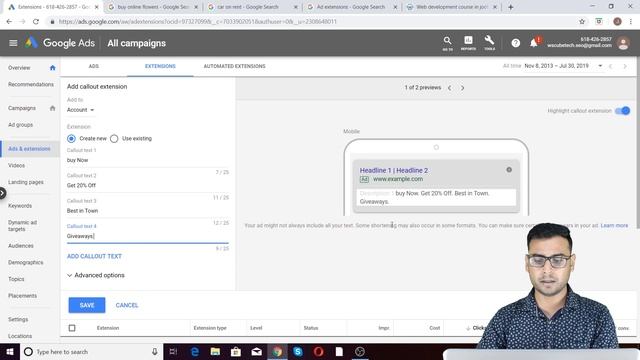Open the notifications bell
Image resolution: width=640 pixels, height=360 pixels.
click(534, 42)
